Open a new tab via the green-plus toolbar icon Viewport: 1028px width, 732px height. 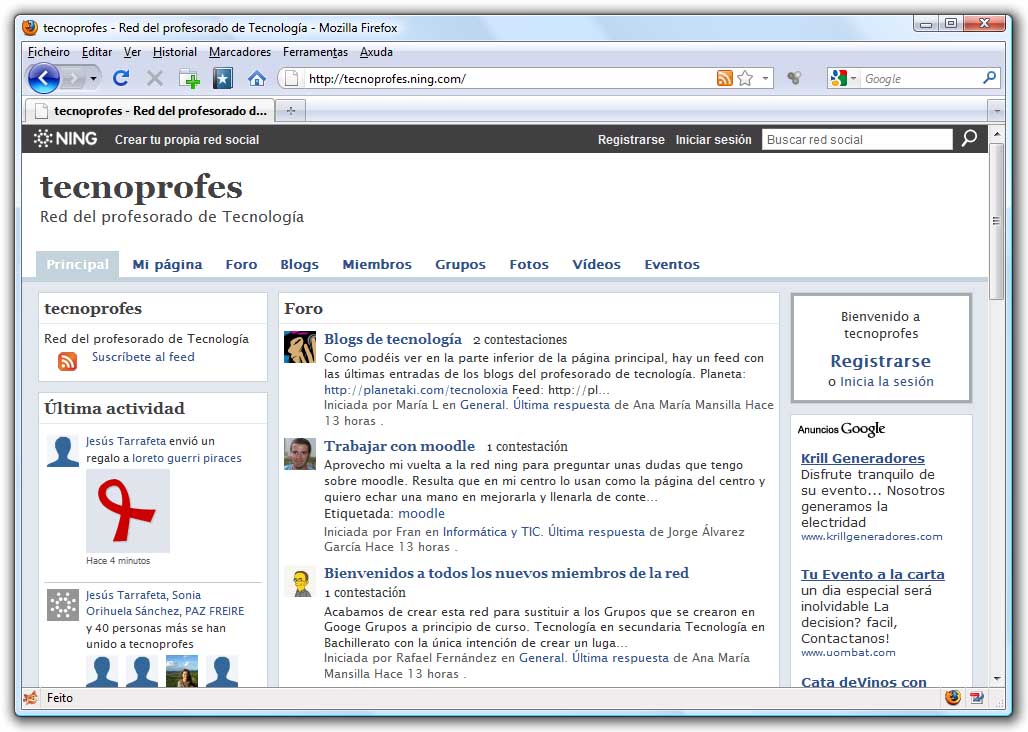[x=189, y=79]
